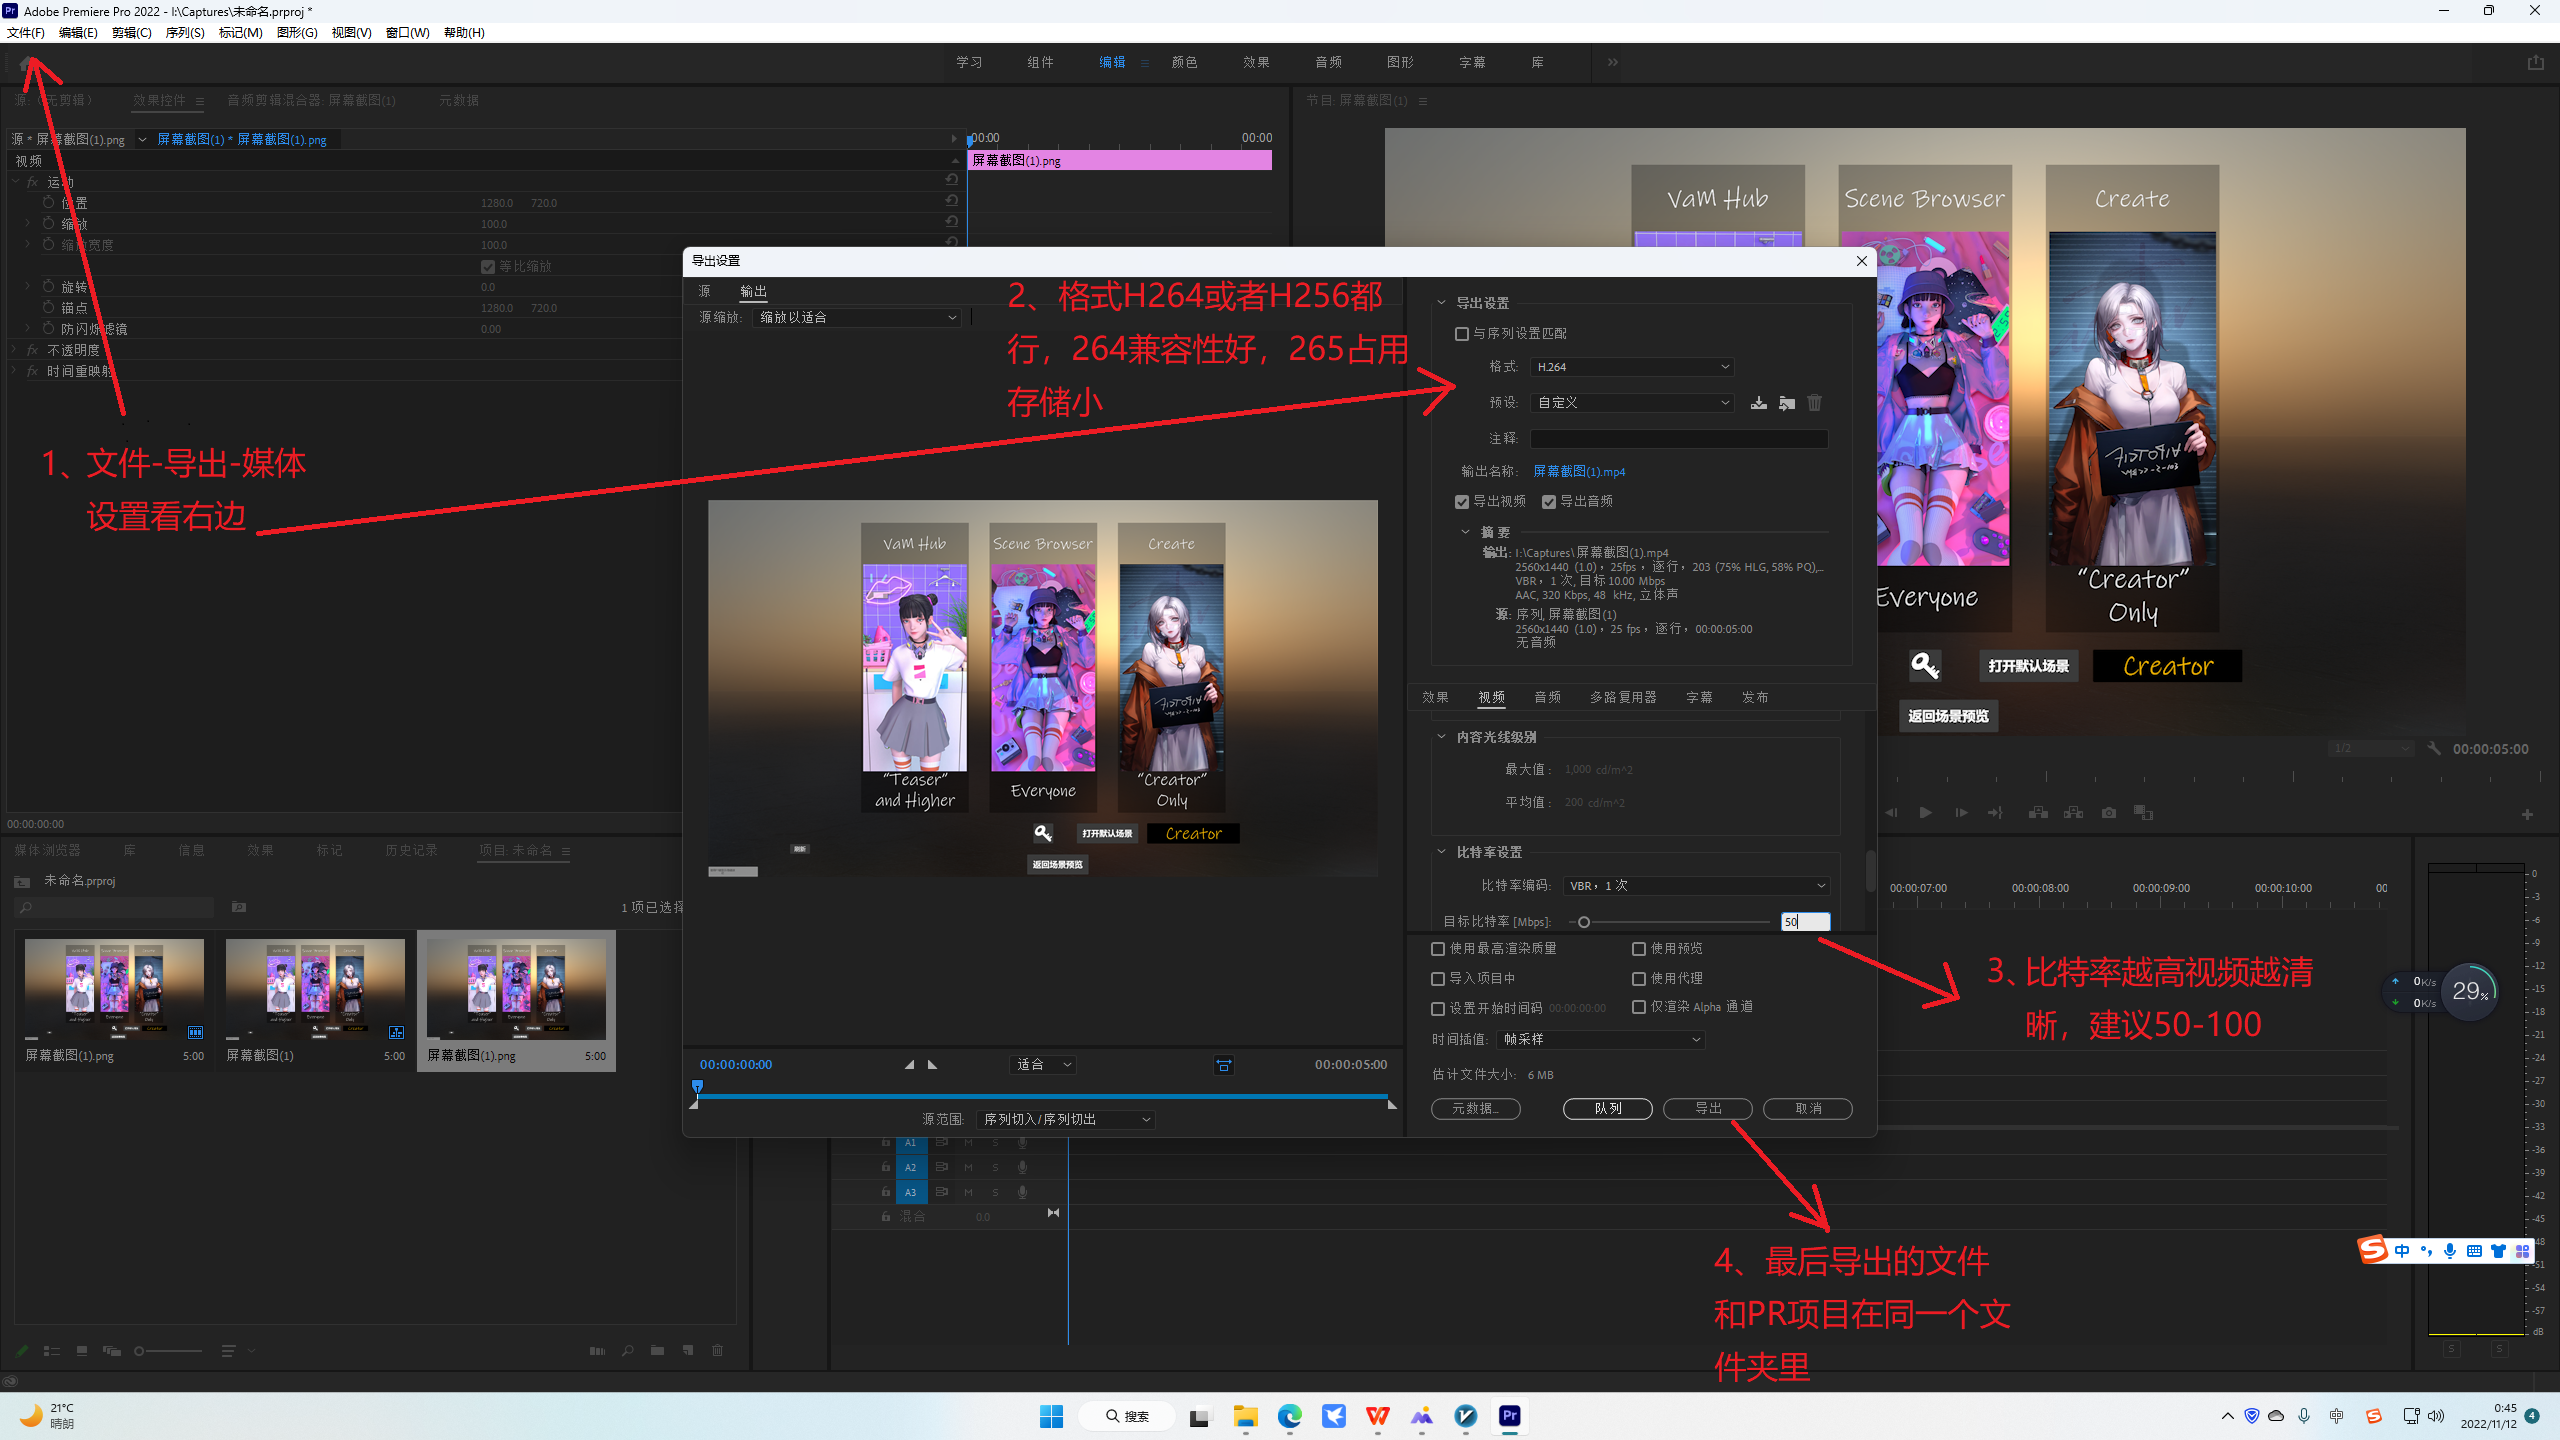Open the 文件(F) menu
Image resolution: width=2560 pixels, height=1440 pixels.
[x=26, y=33]
